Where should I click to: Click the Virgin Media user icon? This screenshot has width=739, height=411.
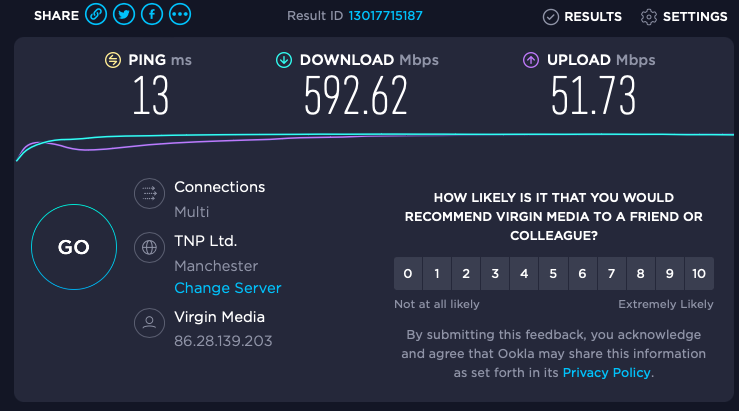tap(149, 323)
